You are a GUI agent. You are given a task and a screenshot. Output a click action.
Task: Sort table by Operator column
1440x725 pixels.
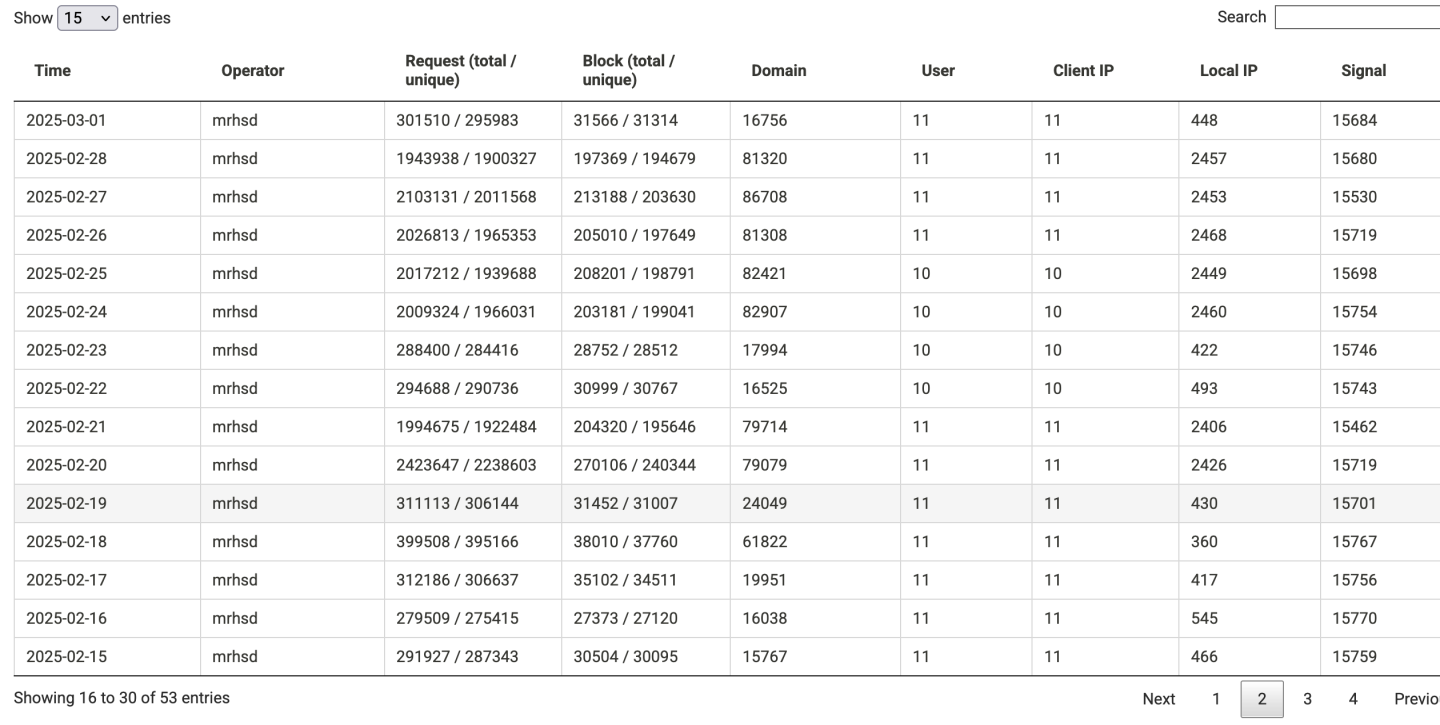tap(252, 71)
